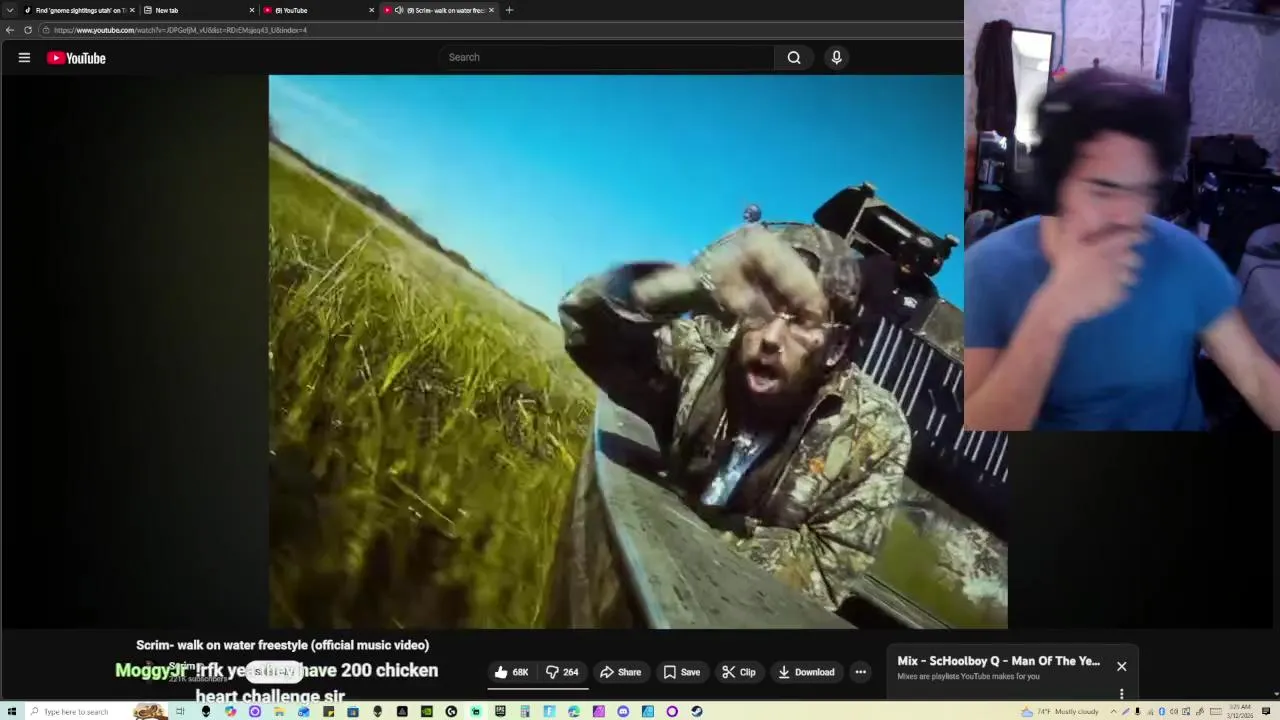1280x720 pixels.
Task: Click the video title text
Action: (283, 645)
